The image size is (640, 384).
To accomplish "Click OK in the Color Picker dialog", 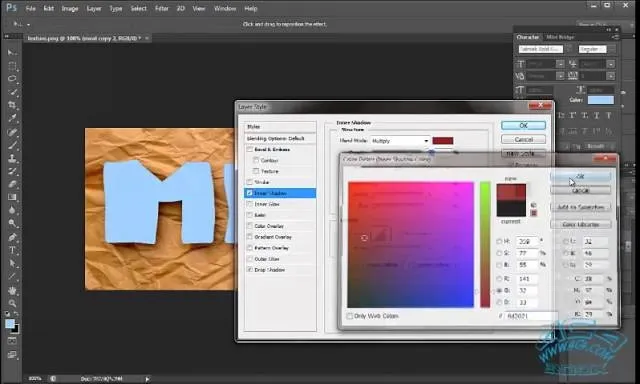I will (x=580, y=177).
